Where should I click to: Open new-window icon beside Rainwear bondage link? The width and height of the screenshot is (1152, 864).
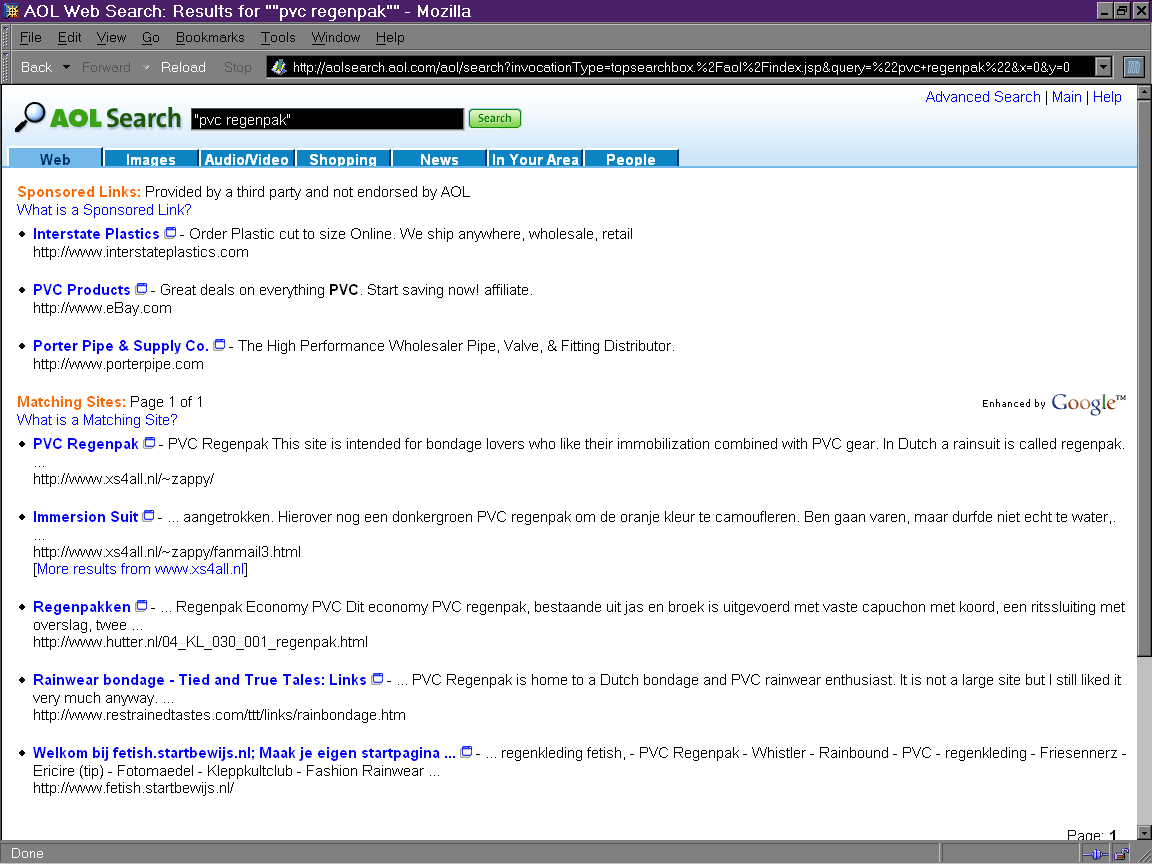(377, 679)
